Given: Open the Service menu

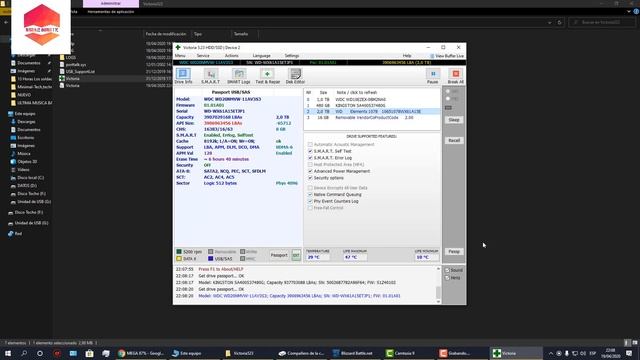Looking at the screenshot, I should [x=203, y=56].
